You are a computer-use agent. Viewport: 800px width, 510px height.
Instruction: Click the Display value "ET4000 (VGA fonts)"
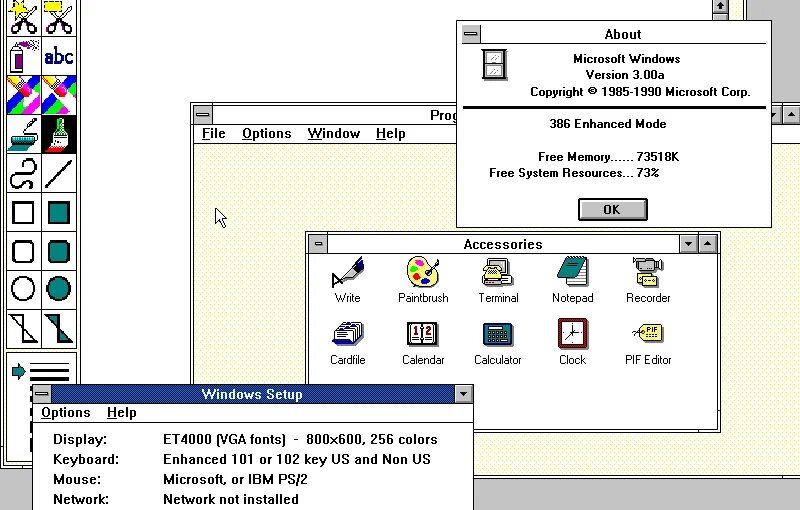pos(224,440)
